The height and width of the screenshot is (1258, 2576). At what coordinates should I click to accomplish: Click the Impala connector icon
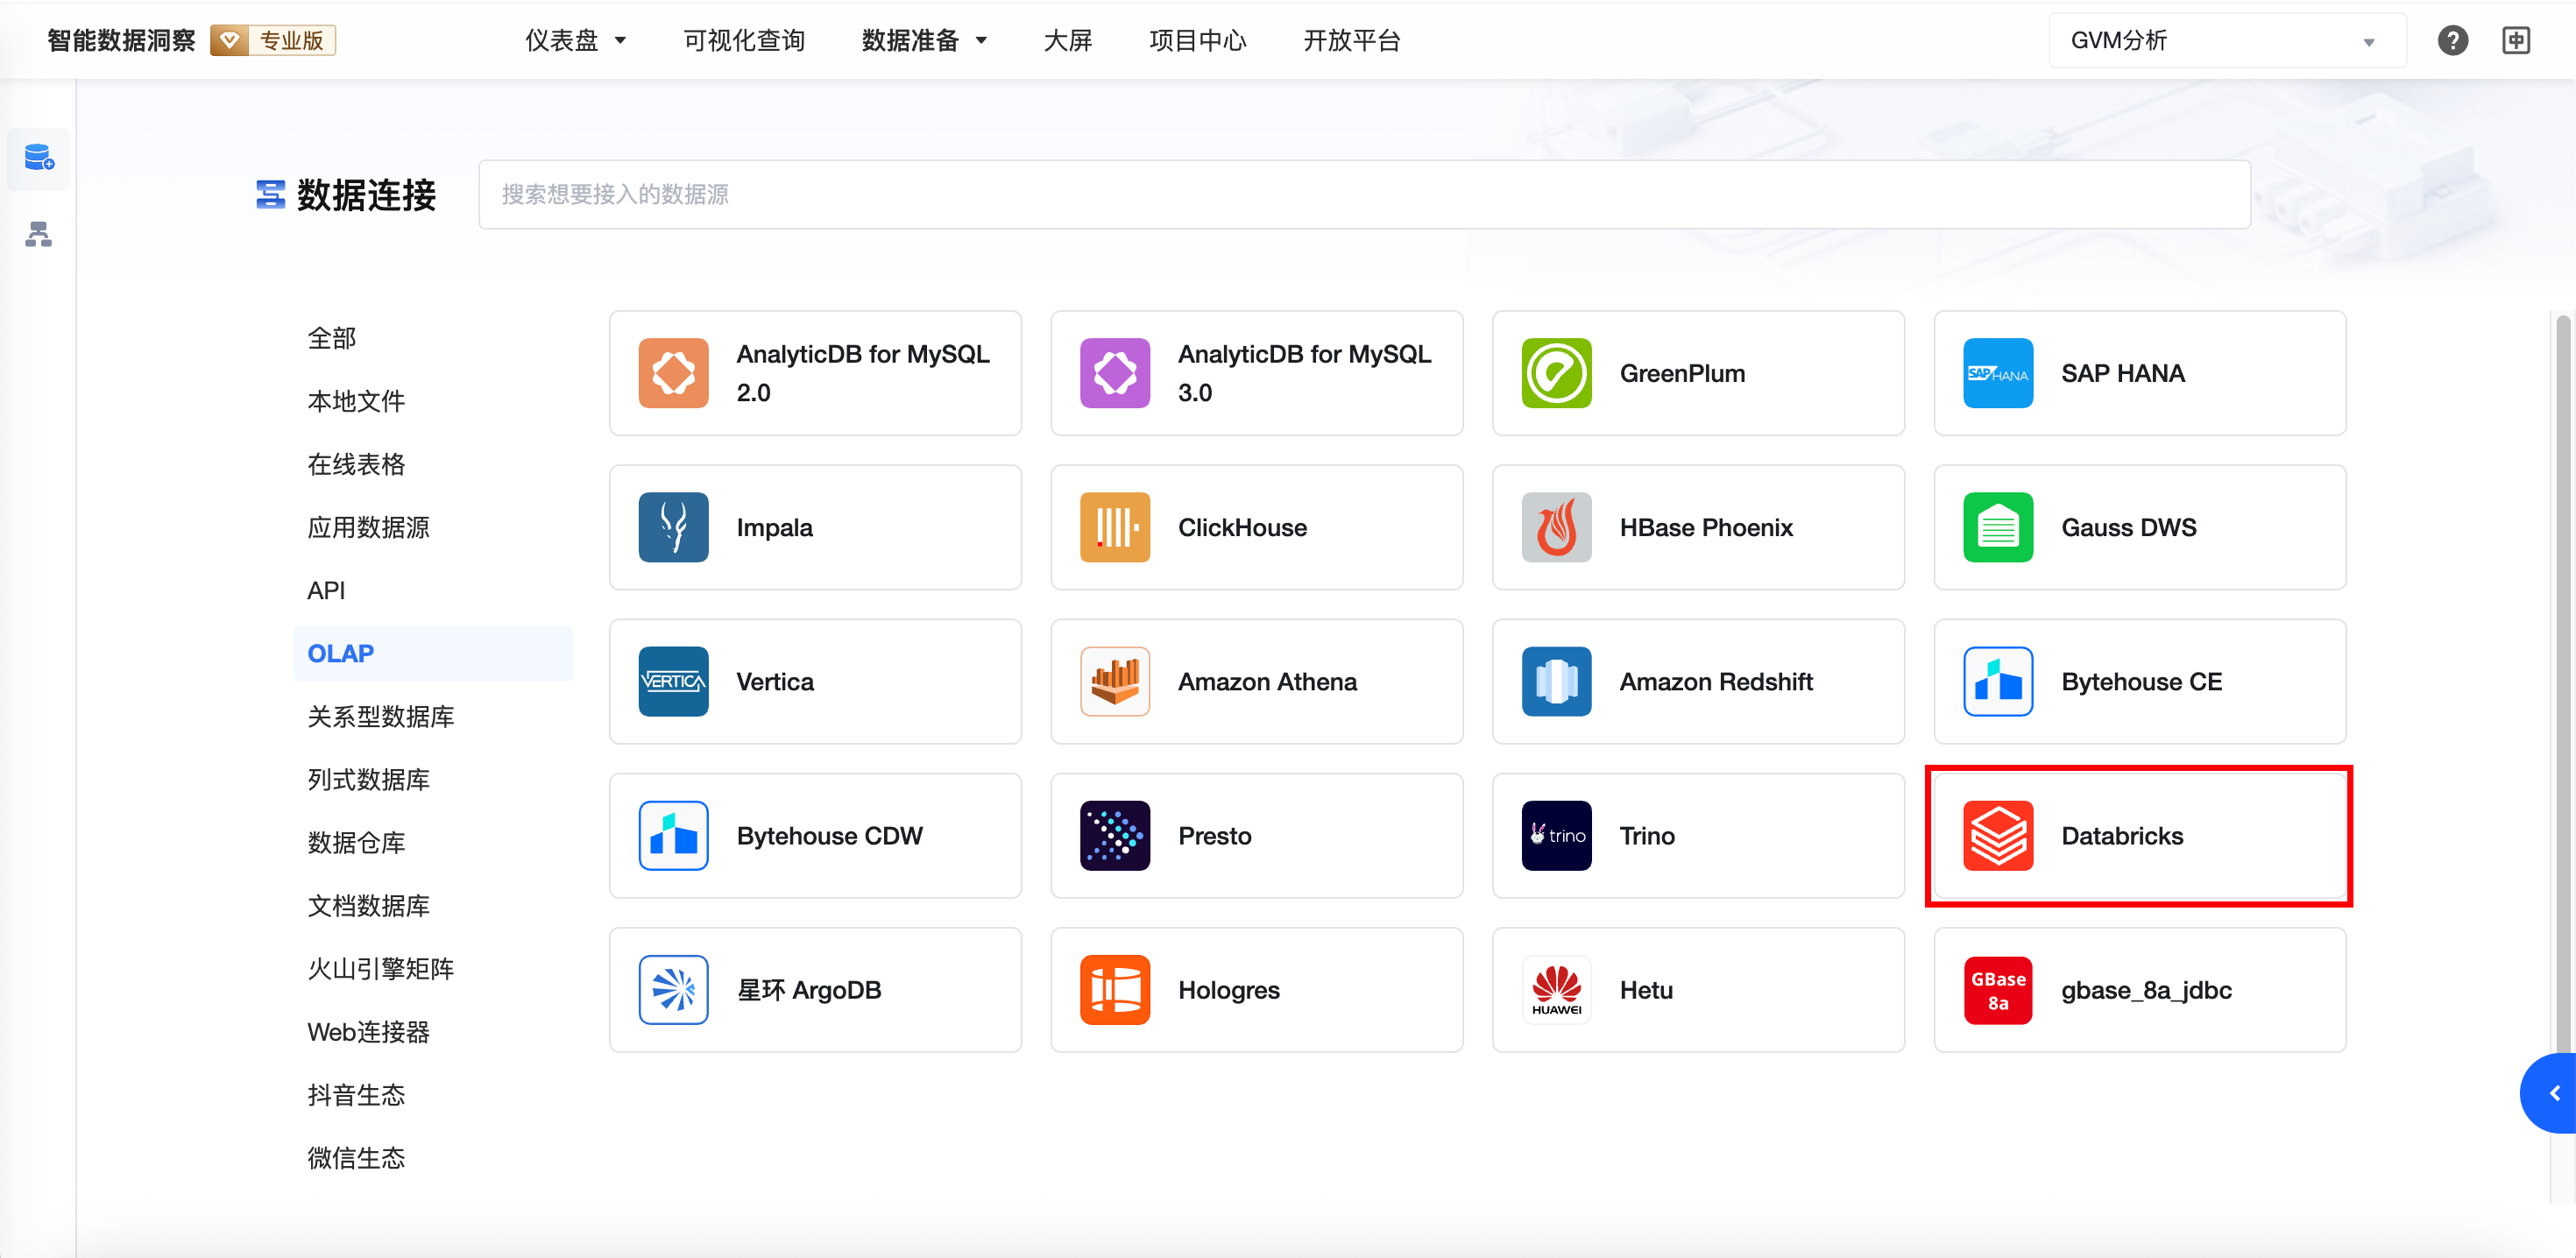pyautogui.click(x=673, y=527)
